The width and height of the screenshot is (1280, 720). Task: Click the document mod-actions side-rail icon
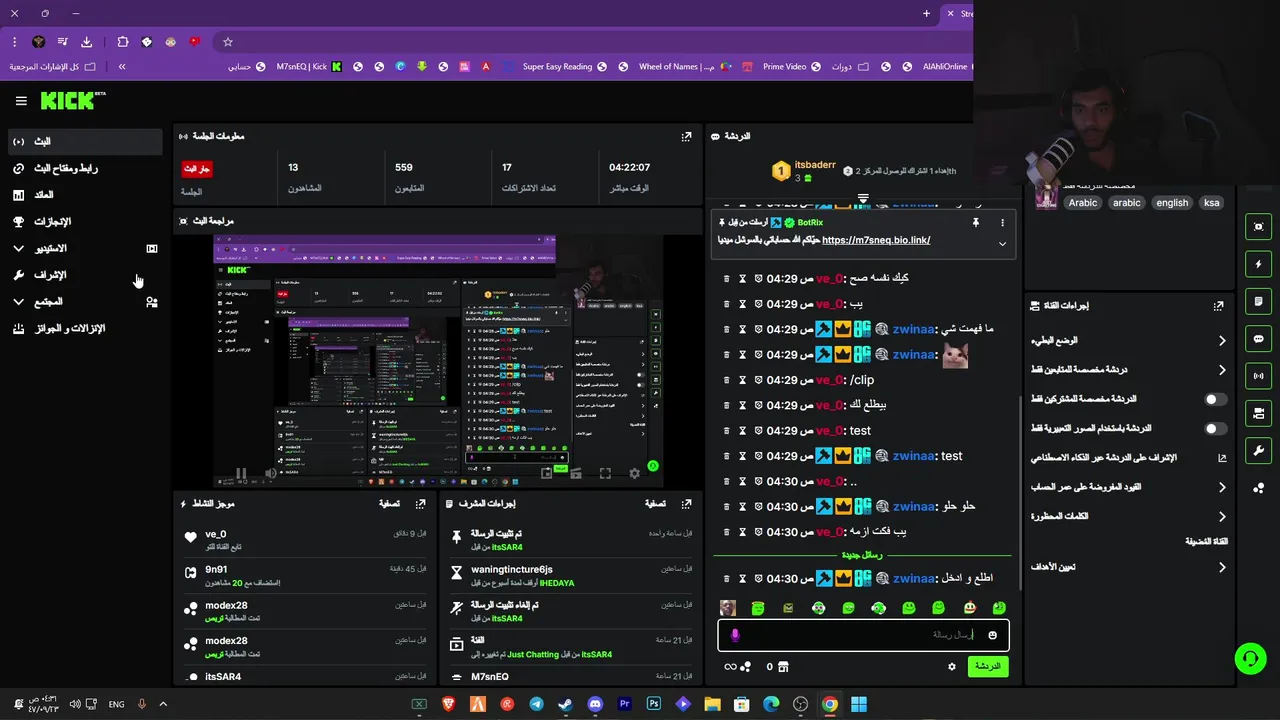(1259, 301)
